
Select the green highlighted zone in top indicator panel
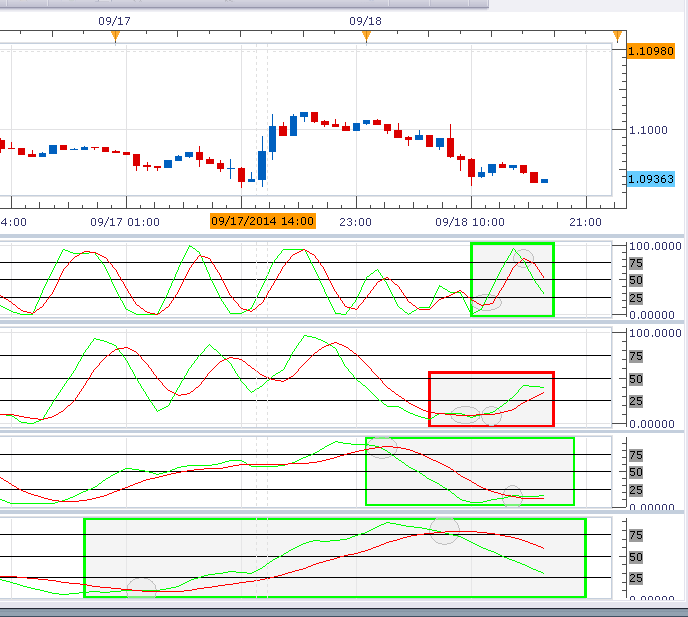[x=512, y=280]
